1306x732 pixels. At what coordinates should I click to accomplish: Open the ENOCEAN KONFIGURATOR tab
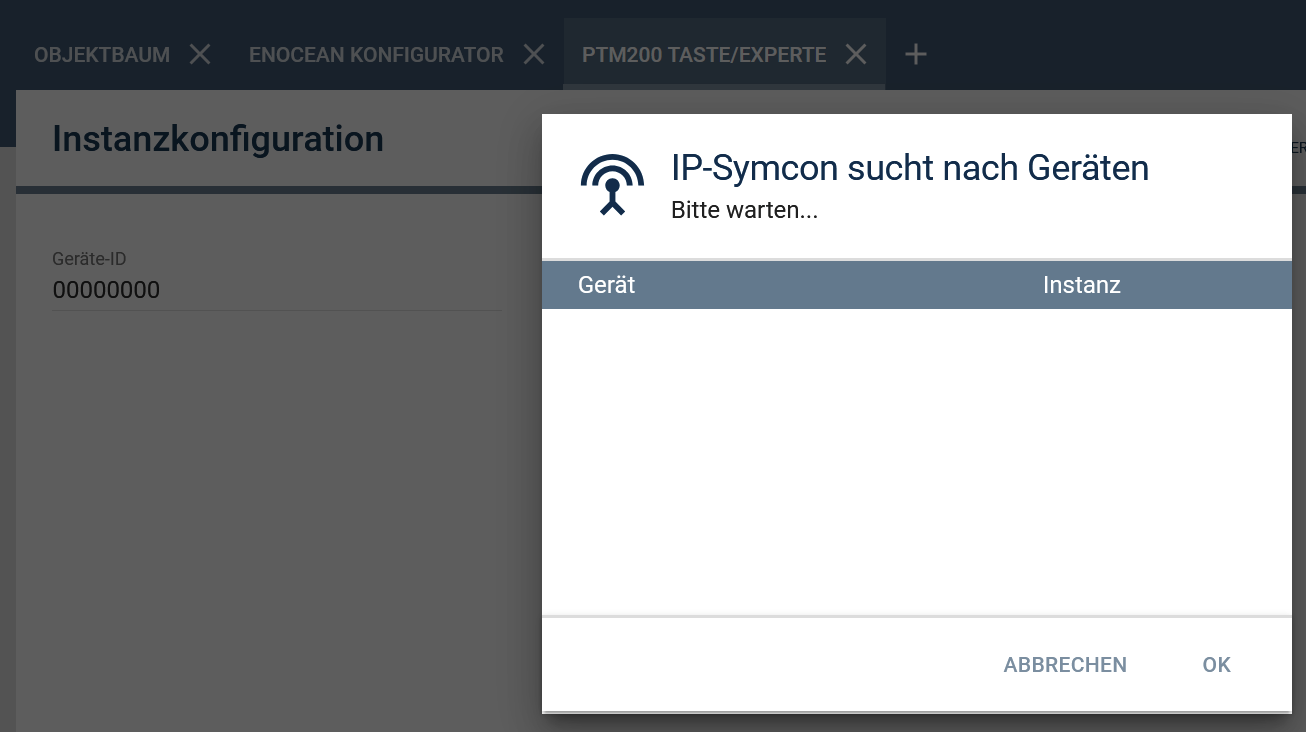[x=376, y=55]
